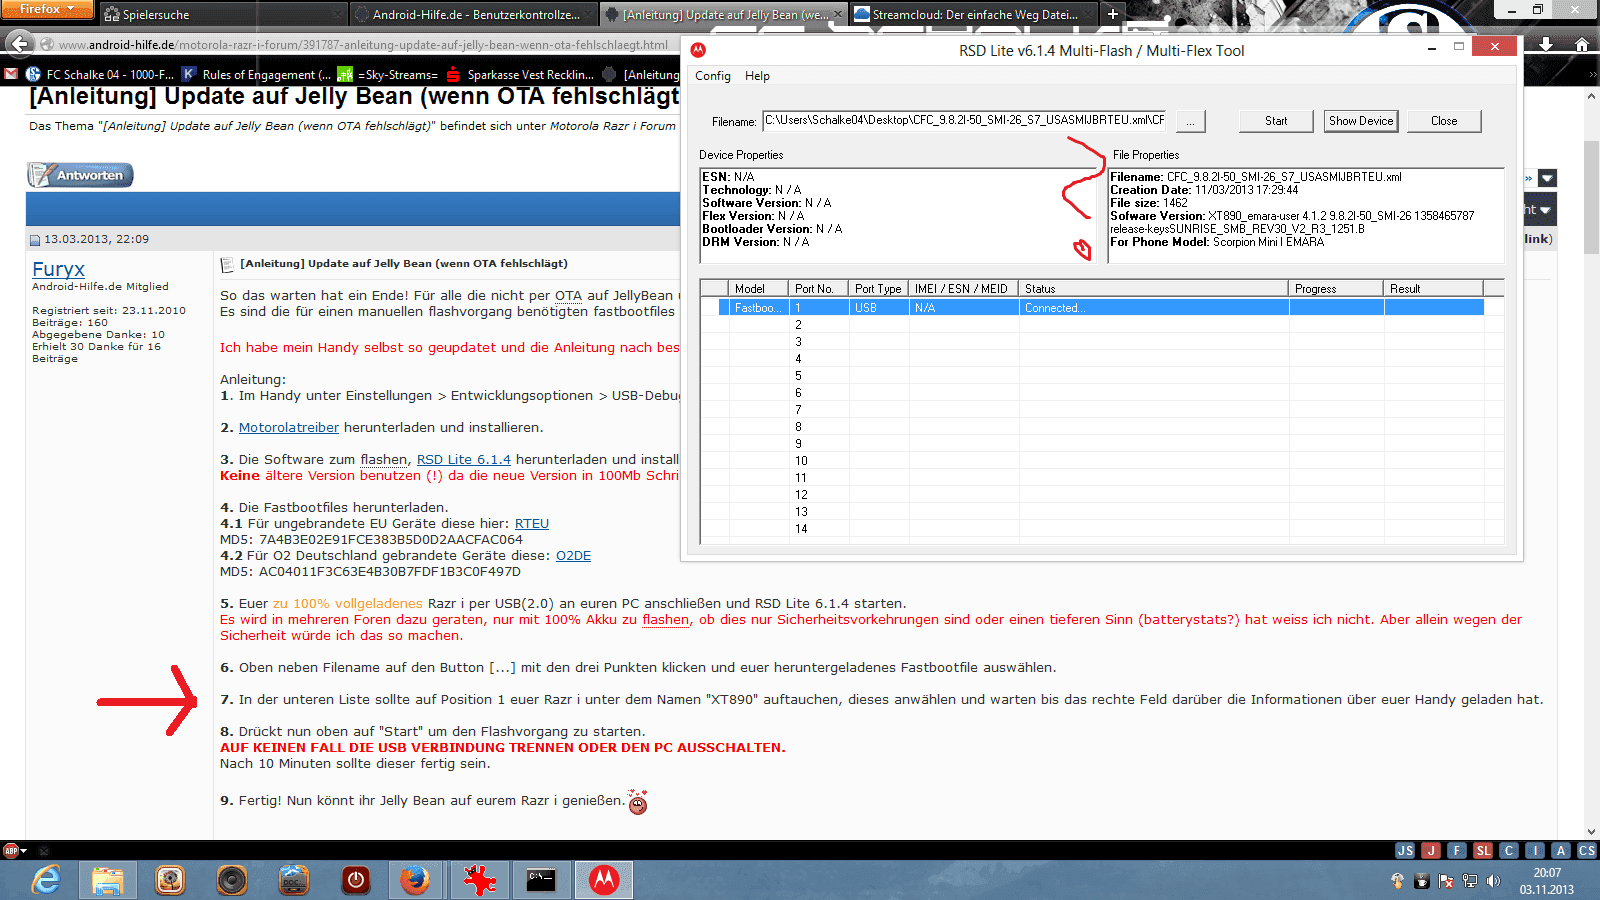Toggle the red SL addon button
The width and height of the screenshot is (1600, 900).
[1483, 850]
